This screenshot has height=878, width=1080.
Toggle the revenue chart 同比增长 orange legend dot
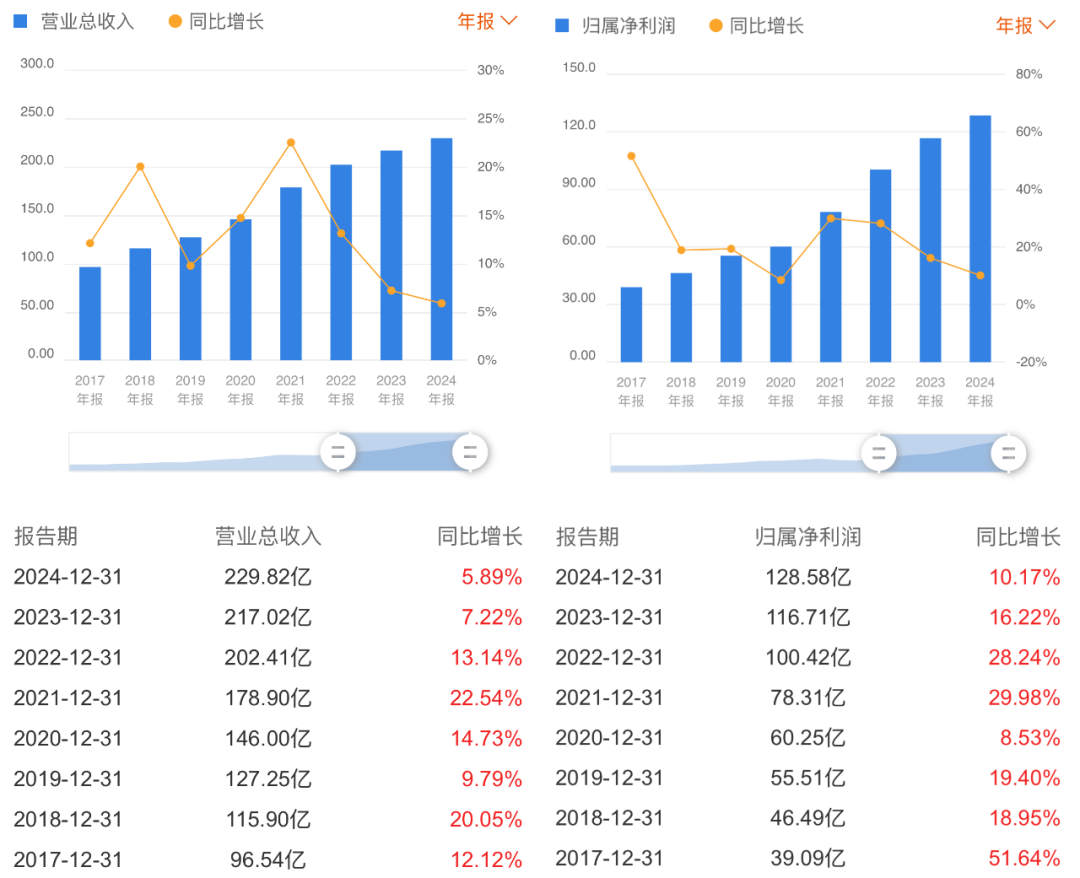(x=176, y=21)
